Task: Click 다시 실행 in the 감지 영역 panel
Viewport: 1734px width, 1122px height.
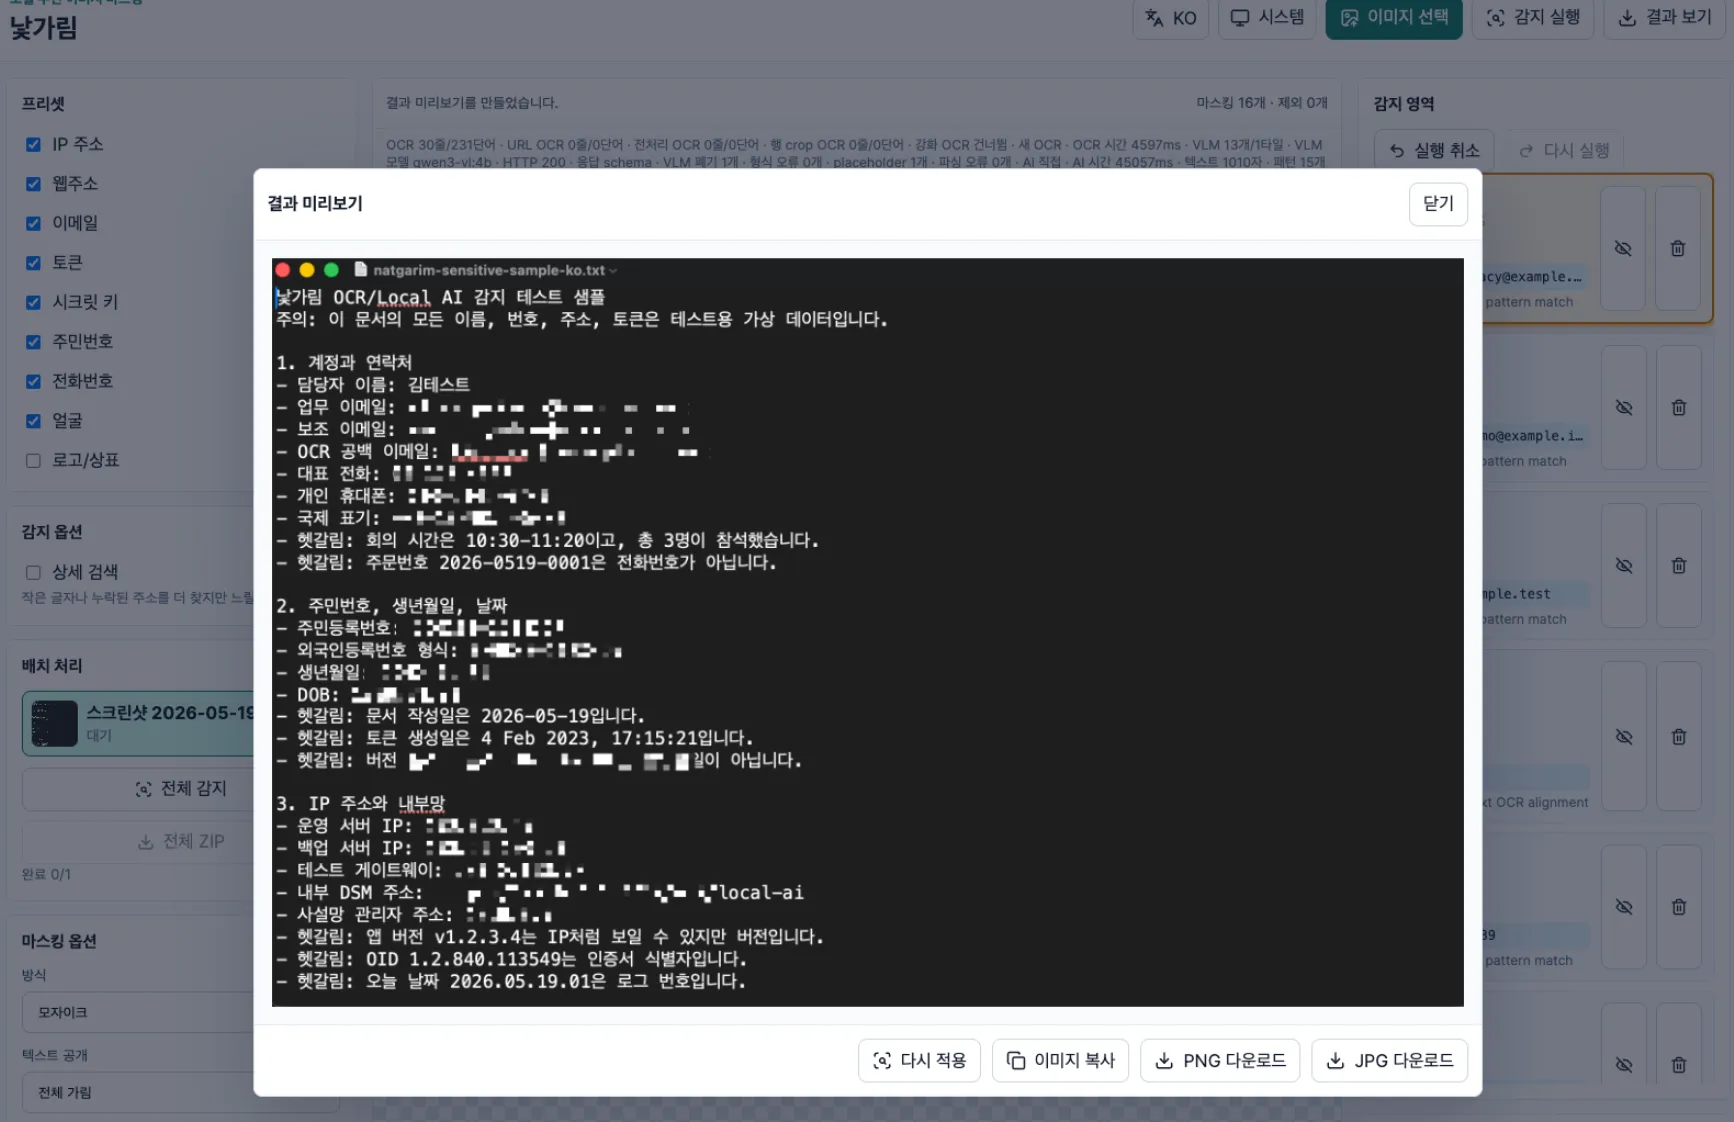Action: (x=1564, y=151)
